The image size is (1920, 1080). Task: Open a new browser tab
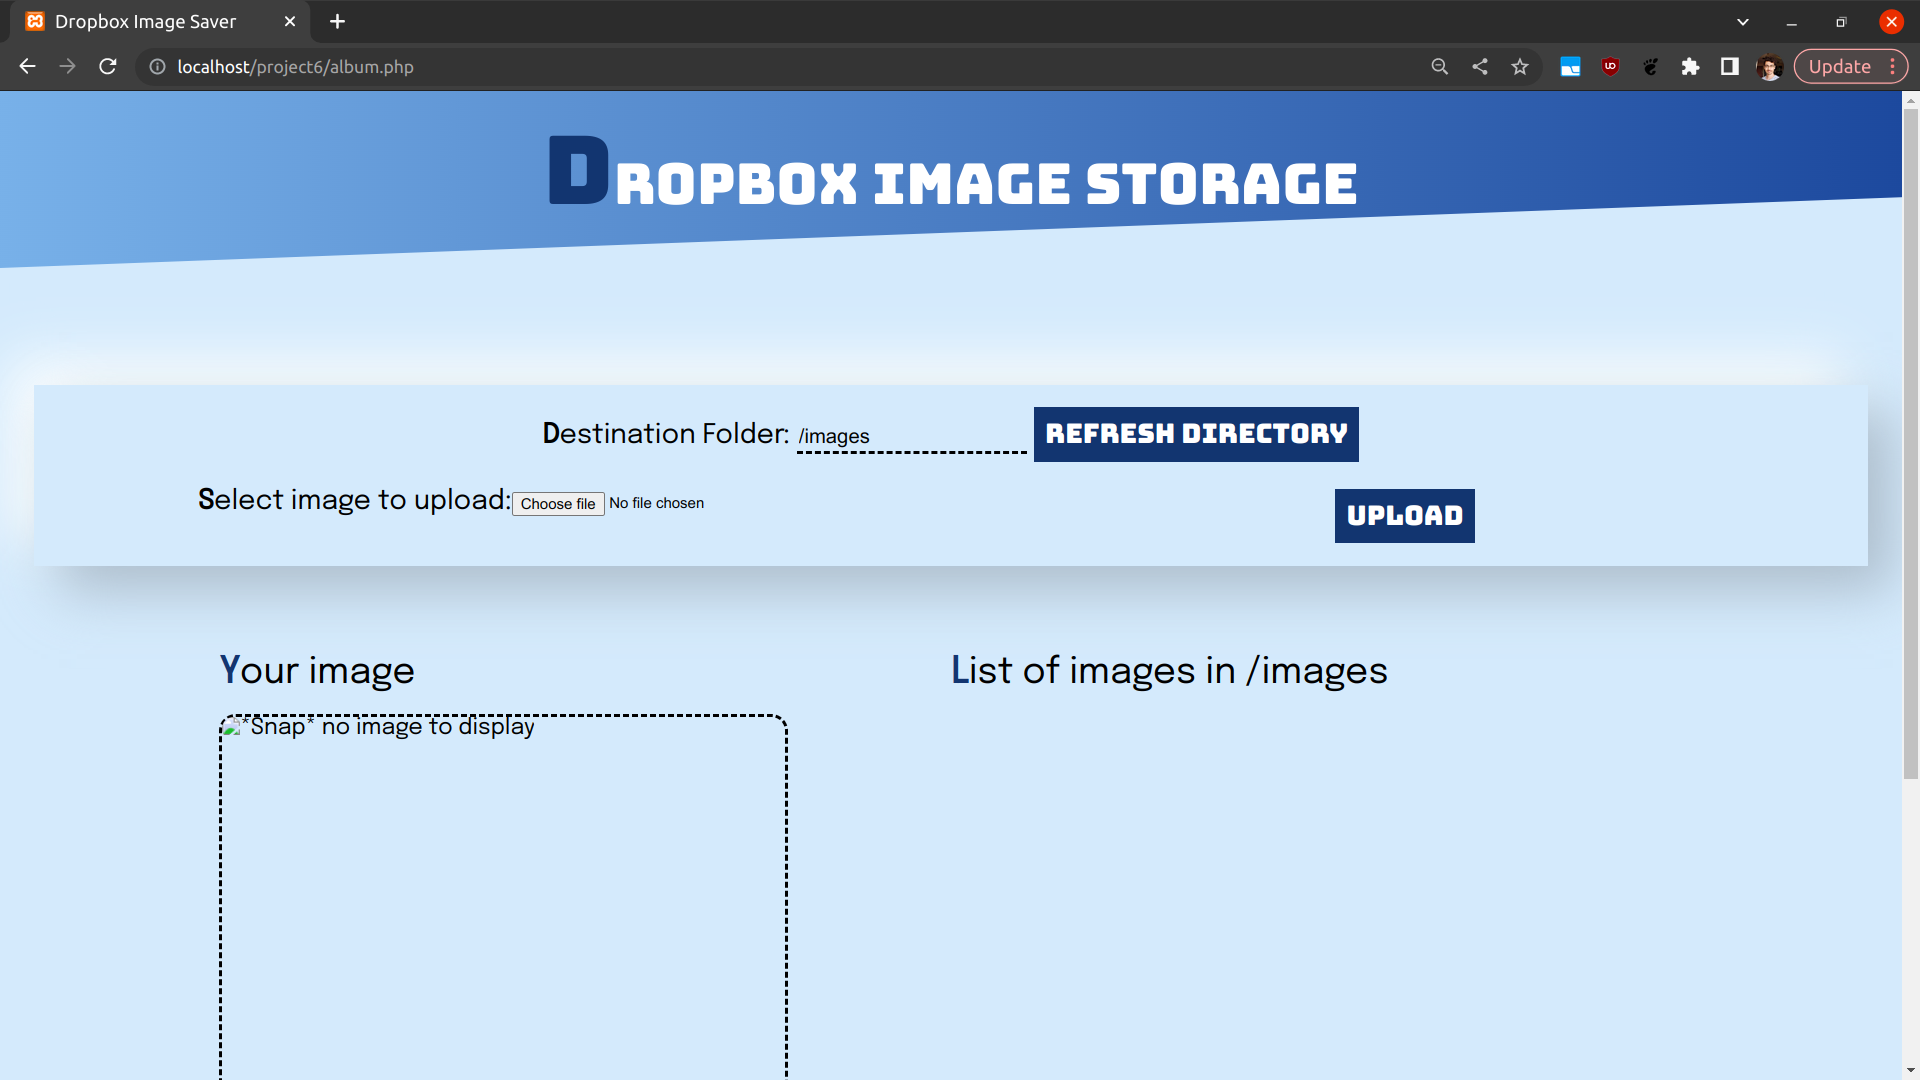pos(337,22)
